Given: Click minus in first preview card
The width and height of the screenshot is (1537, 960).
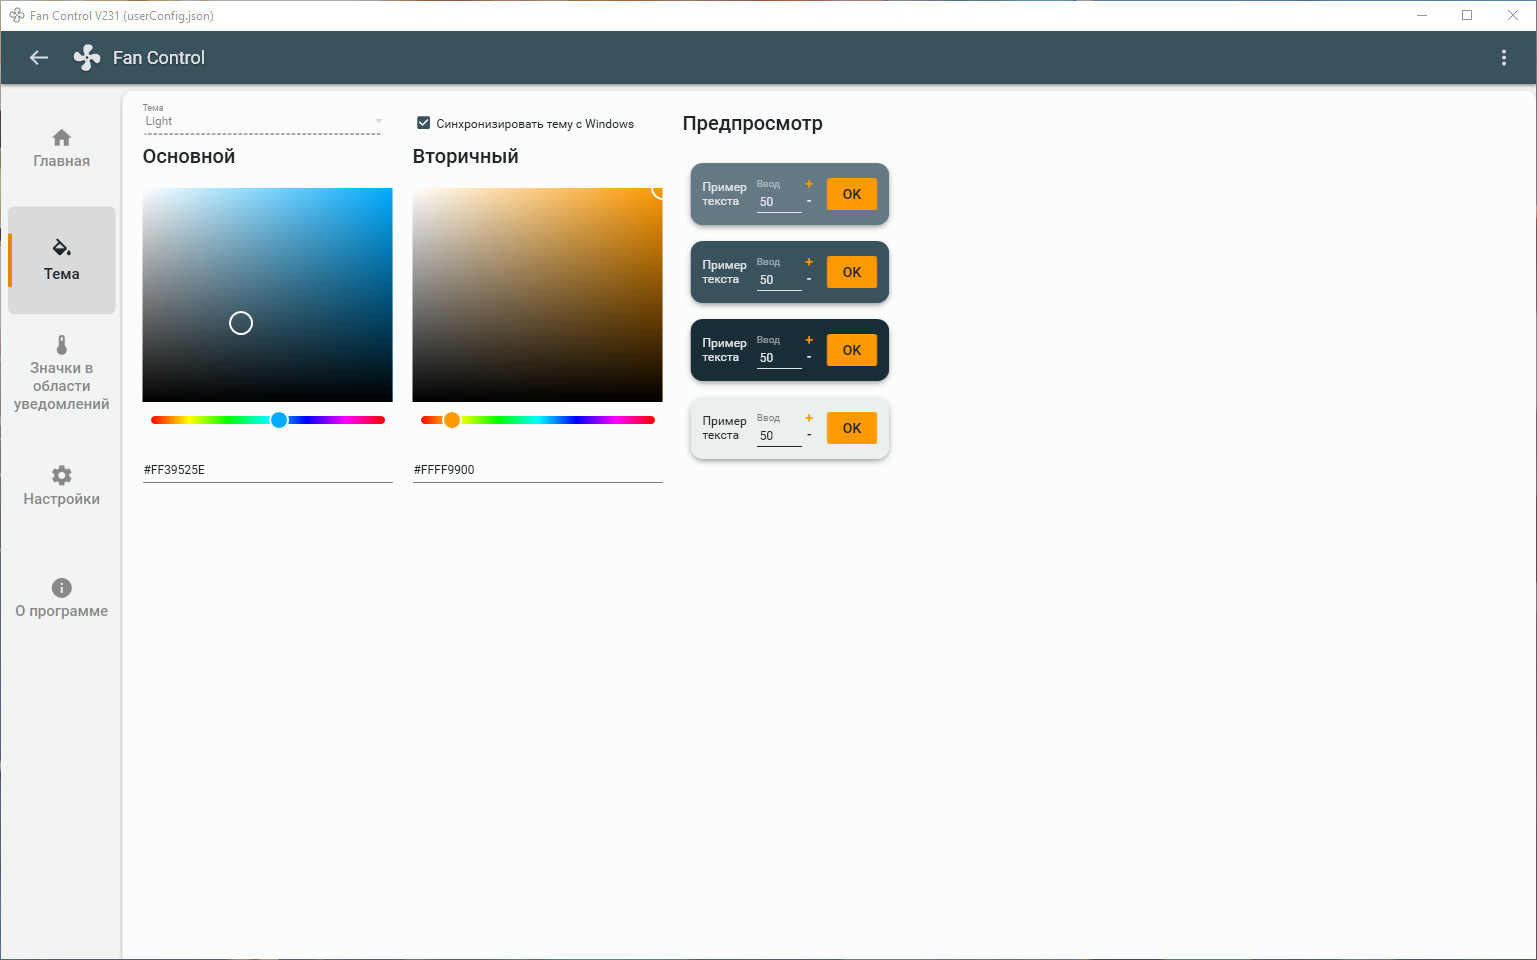Looking at the screenshot, I should click(809, 201).
